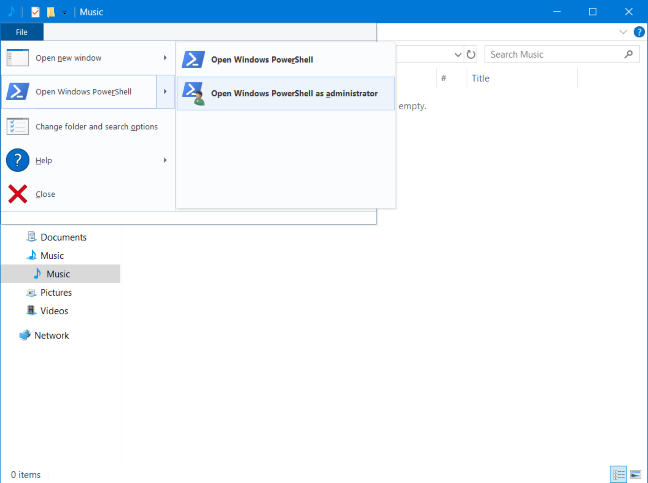Viewport: 648px width, 483px height.
Task: Expand the Help submenu arrow
Action: tap(165, 160)
